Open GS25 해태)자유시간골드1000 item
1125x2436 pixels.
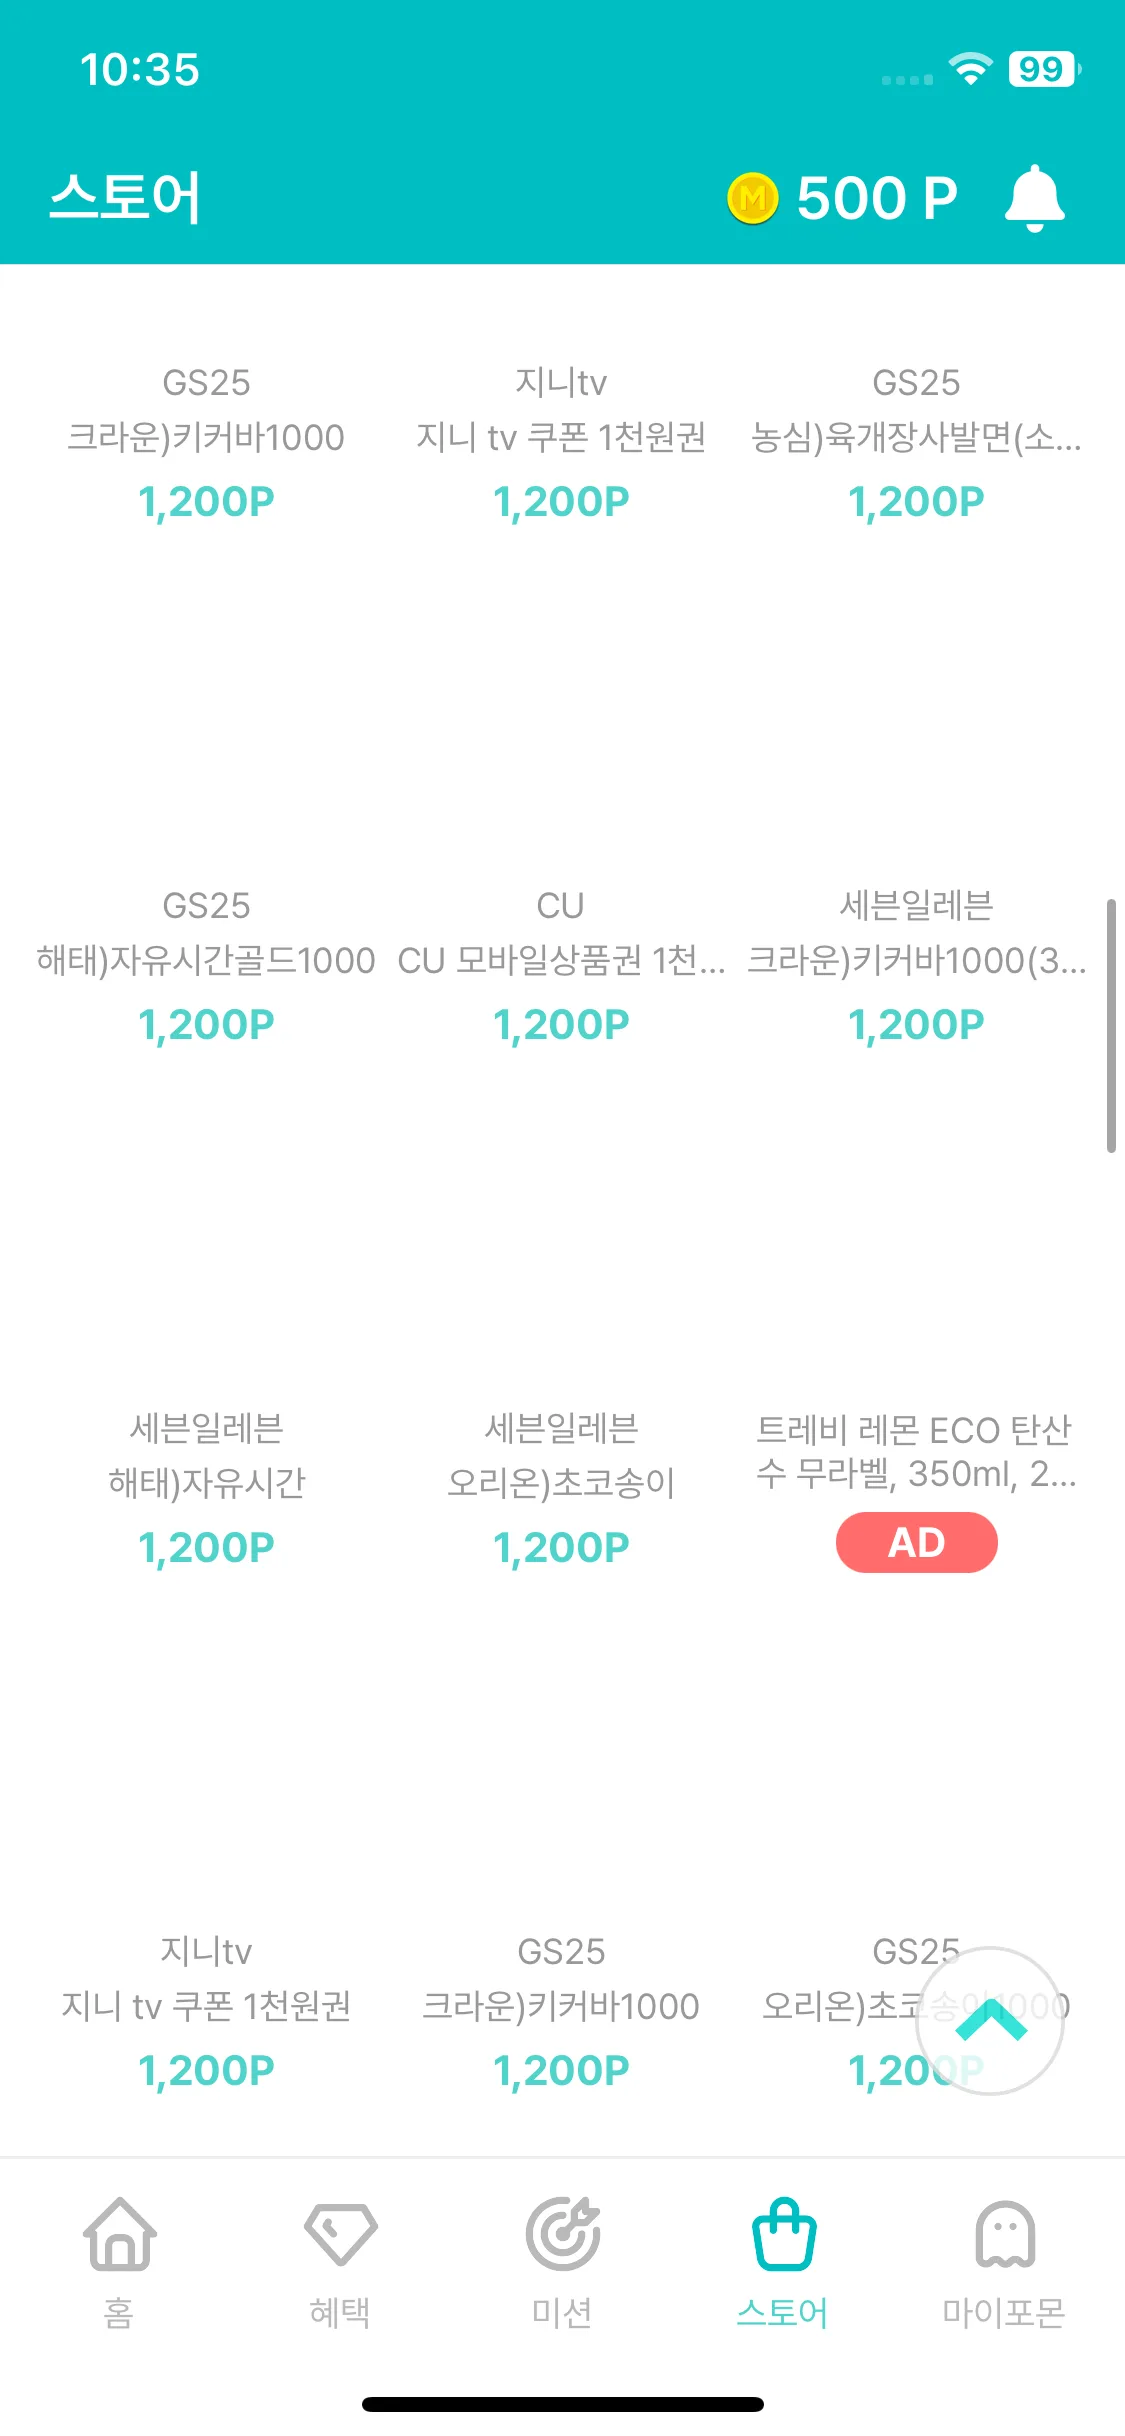(206, 963)
